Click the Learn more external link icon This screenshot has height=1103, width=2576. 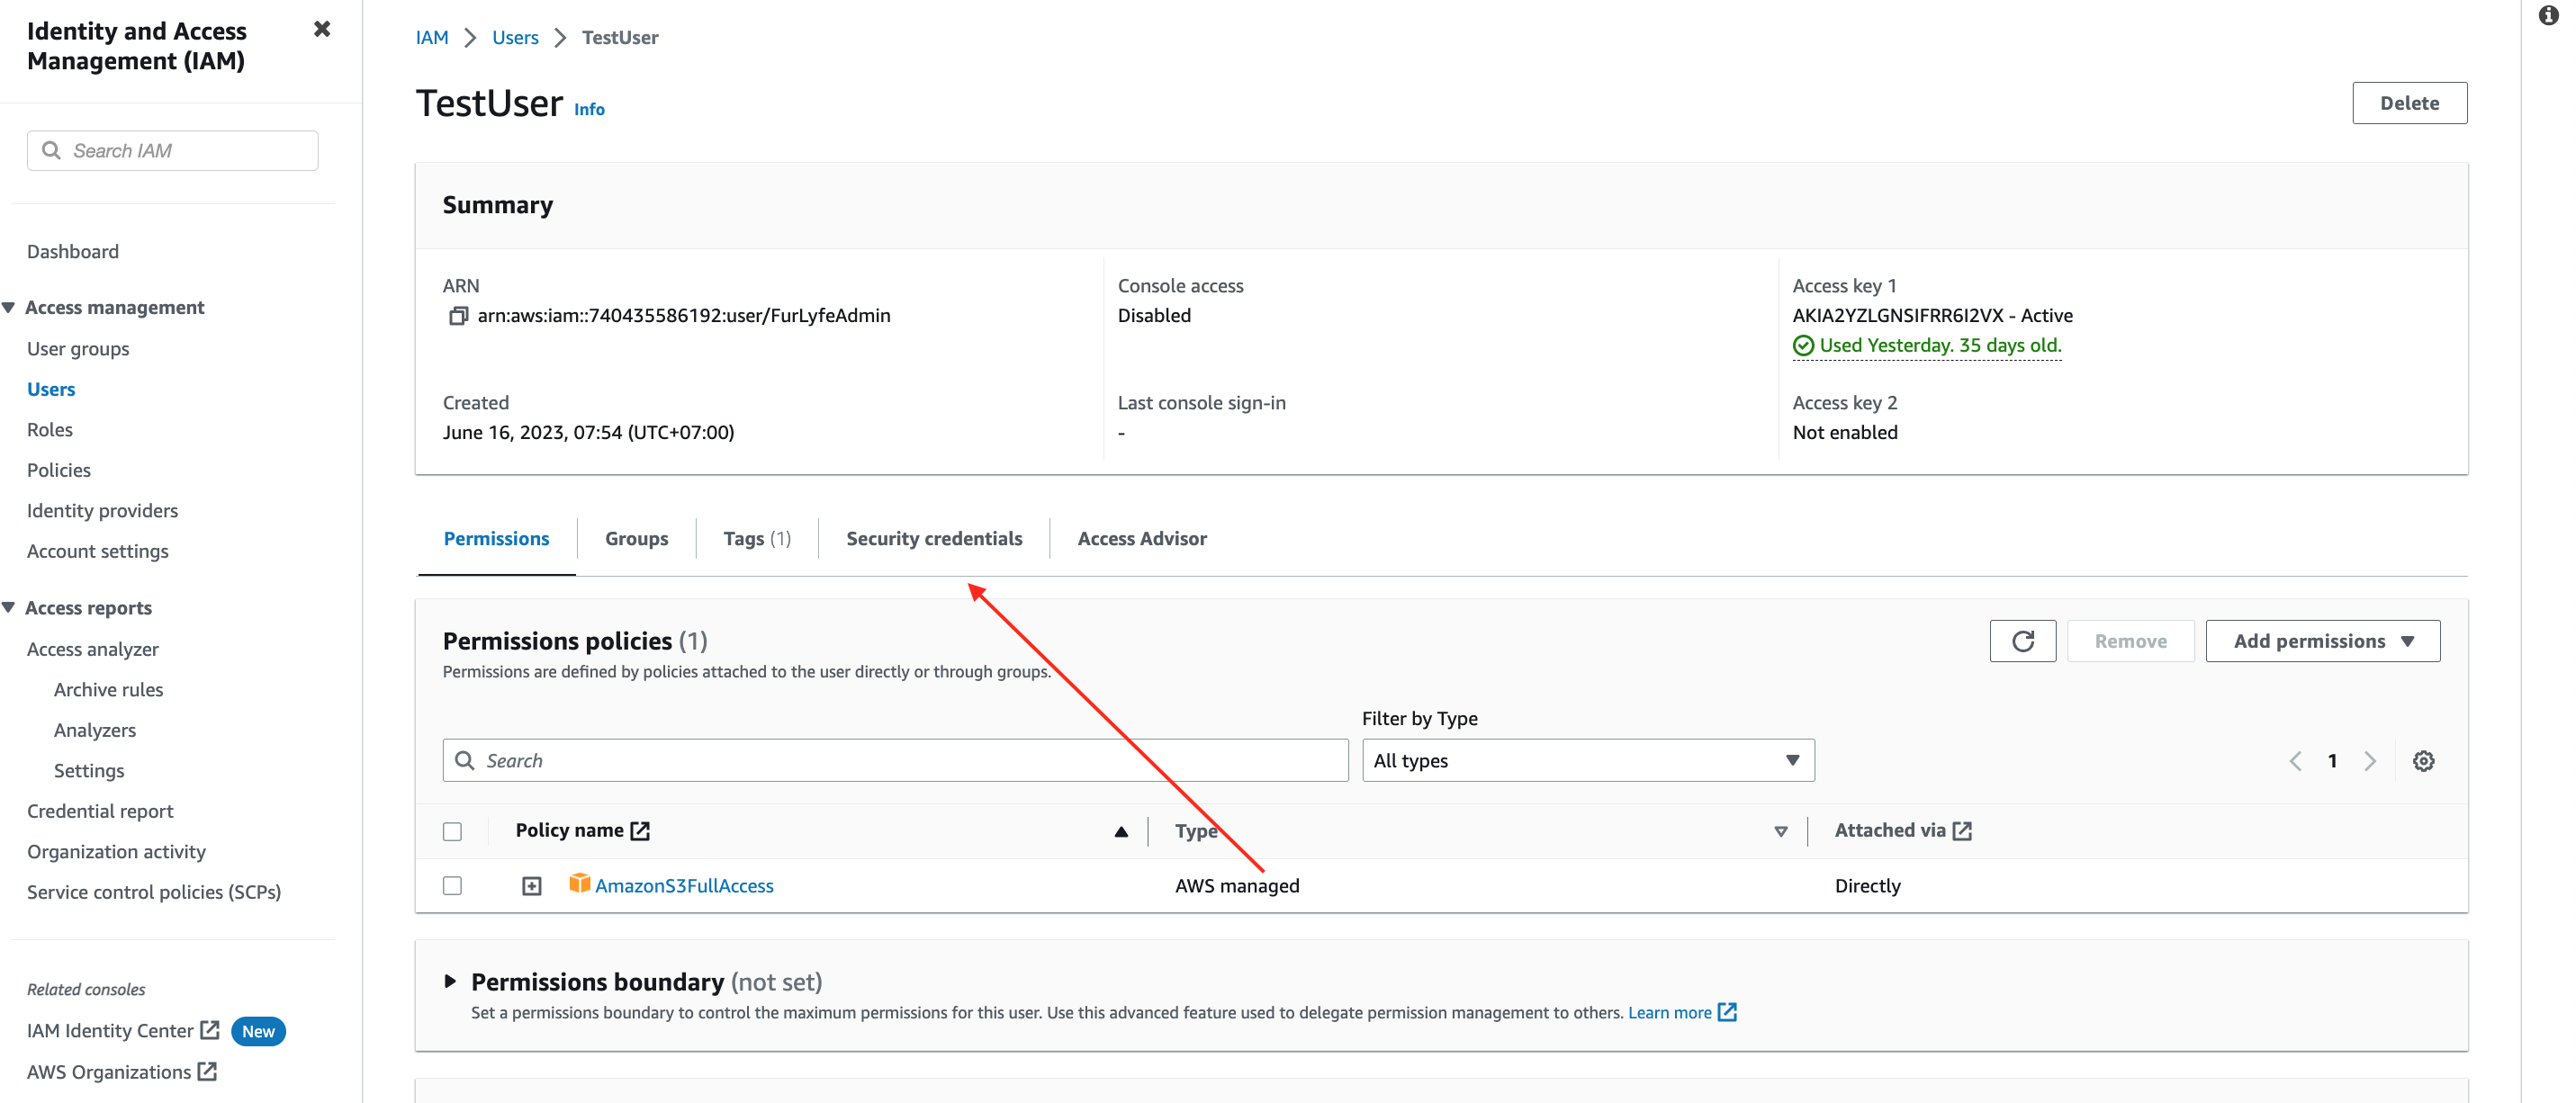coord(1727,1012)
